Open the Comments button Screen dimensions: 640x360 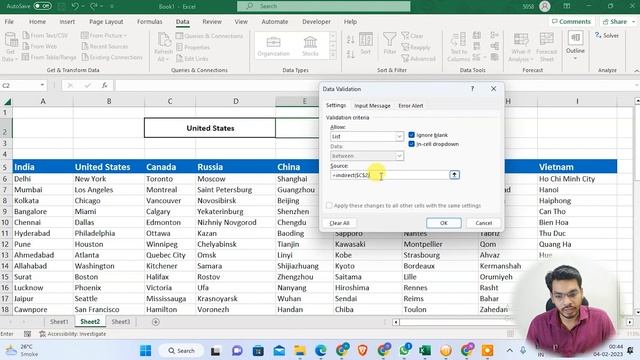point(571,22)
